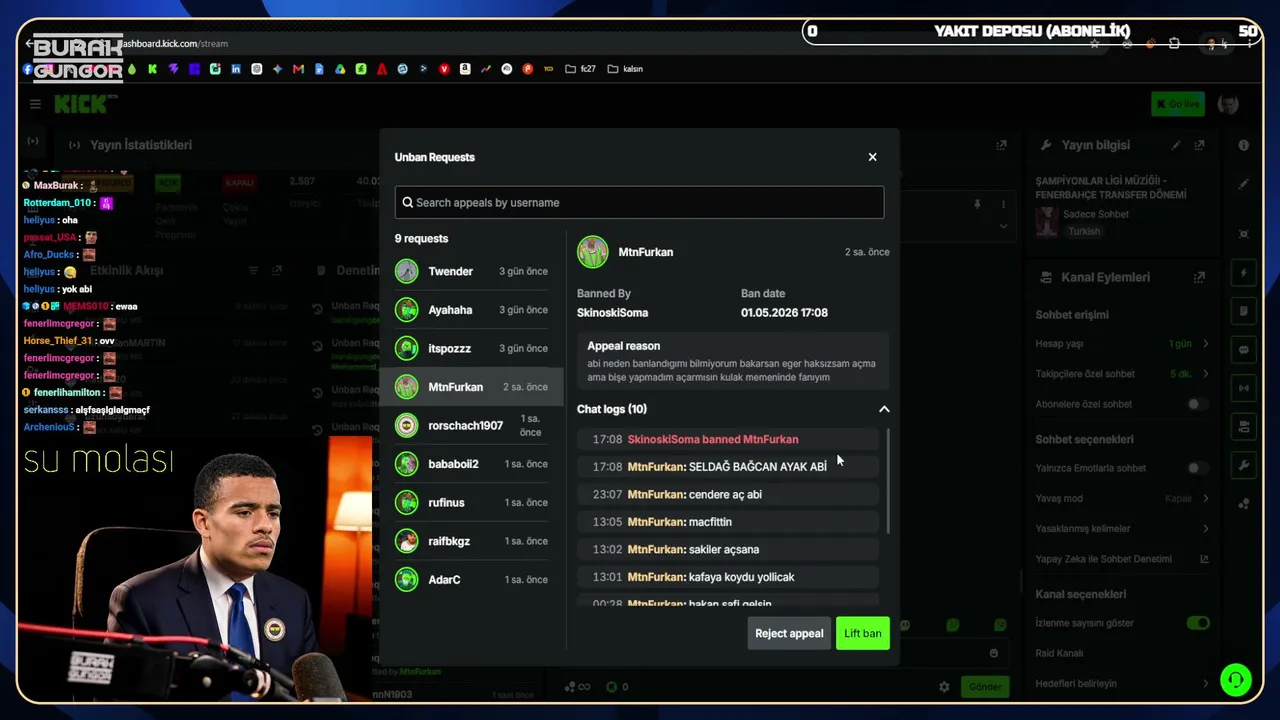Focus the search appeals by username field

[639, 202]
